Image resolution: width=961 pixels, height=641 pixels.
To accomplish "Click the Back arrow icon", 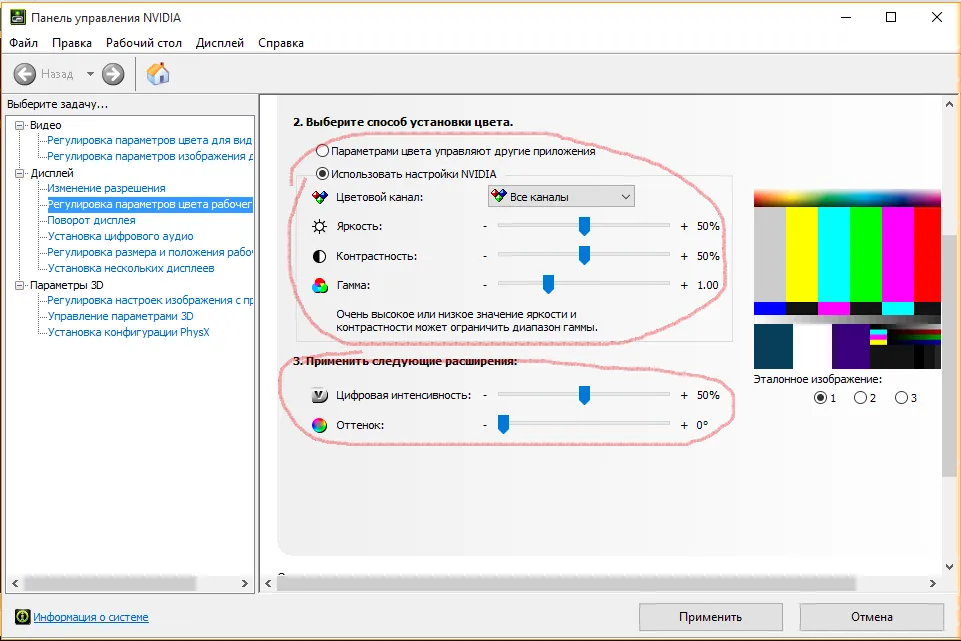I will pyautogui.click(x=25, y=74).
